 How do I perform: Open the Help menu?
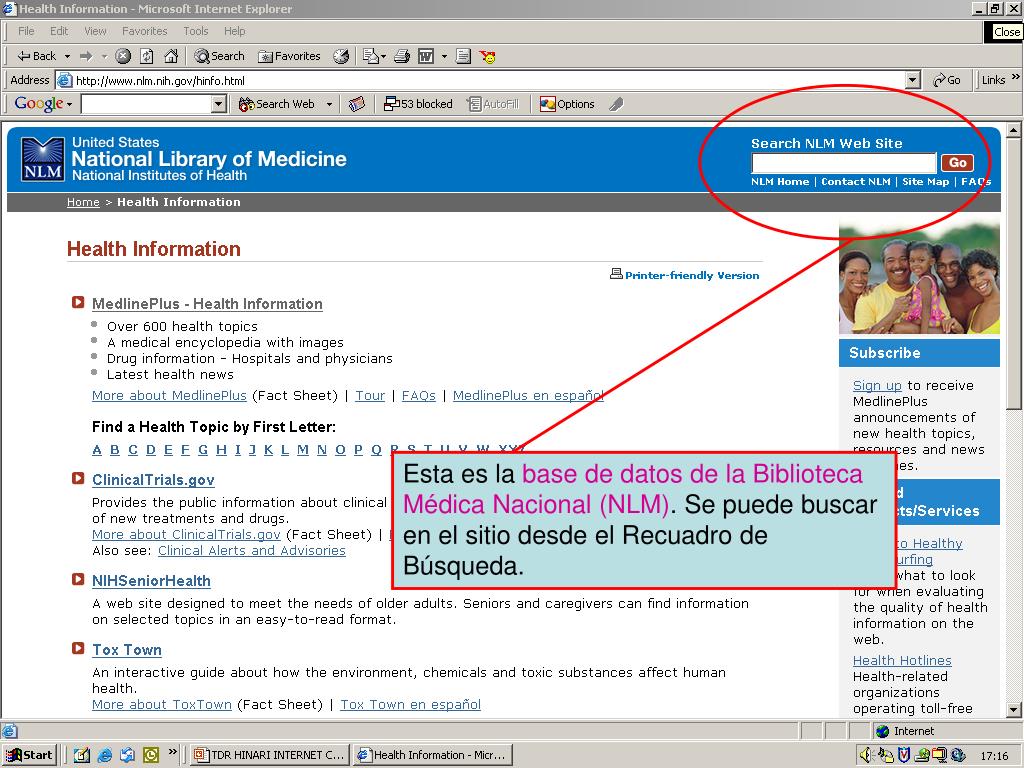234,31
